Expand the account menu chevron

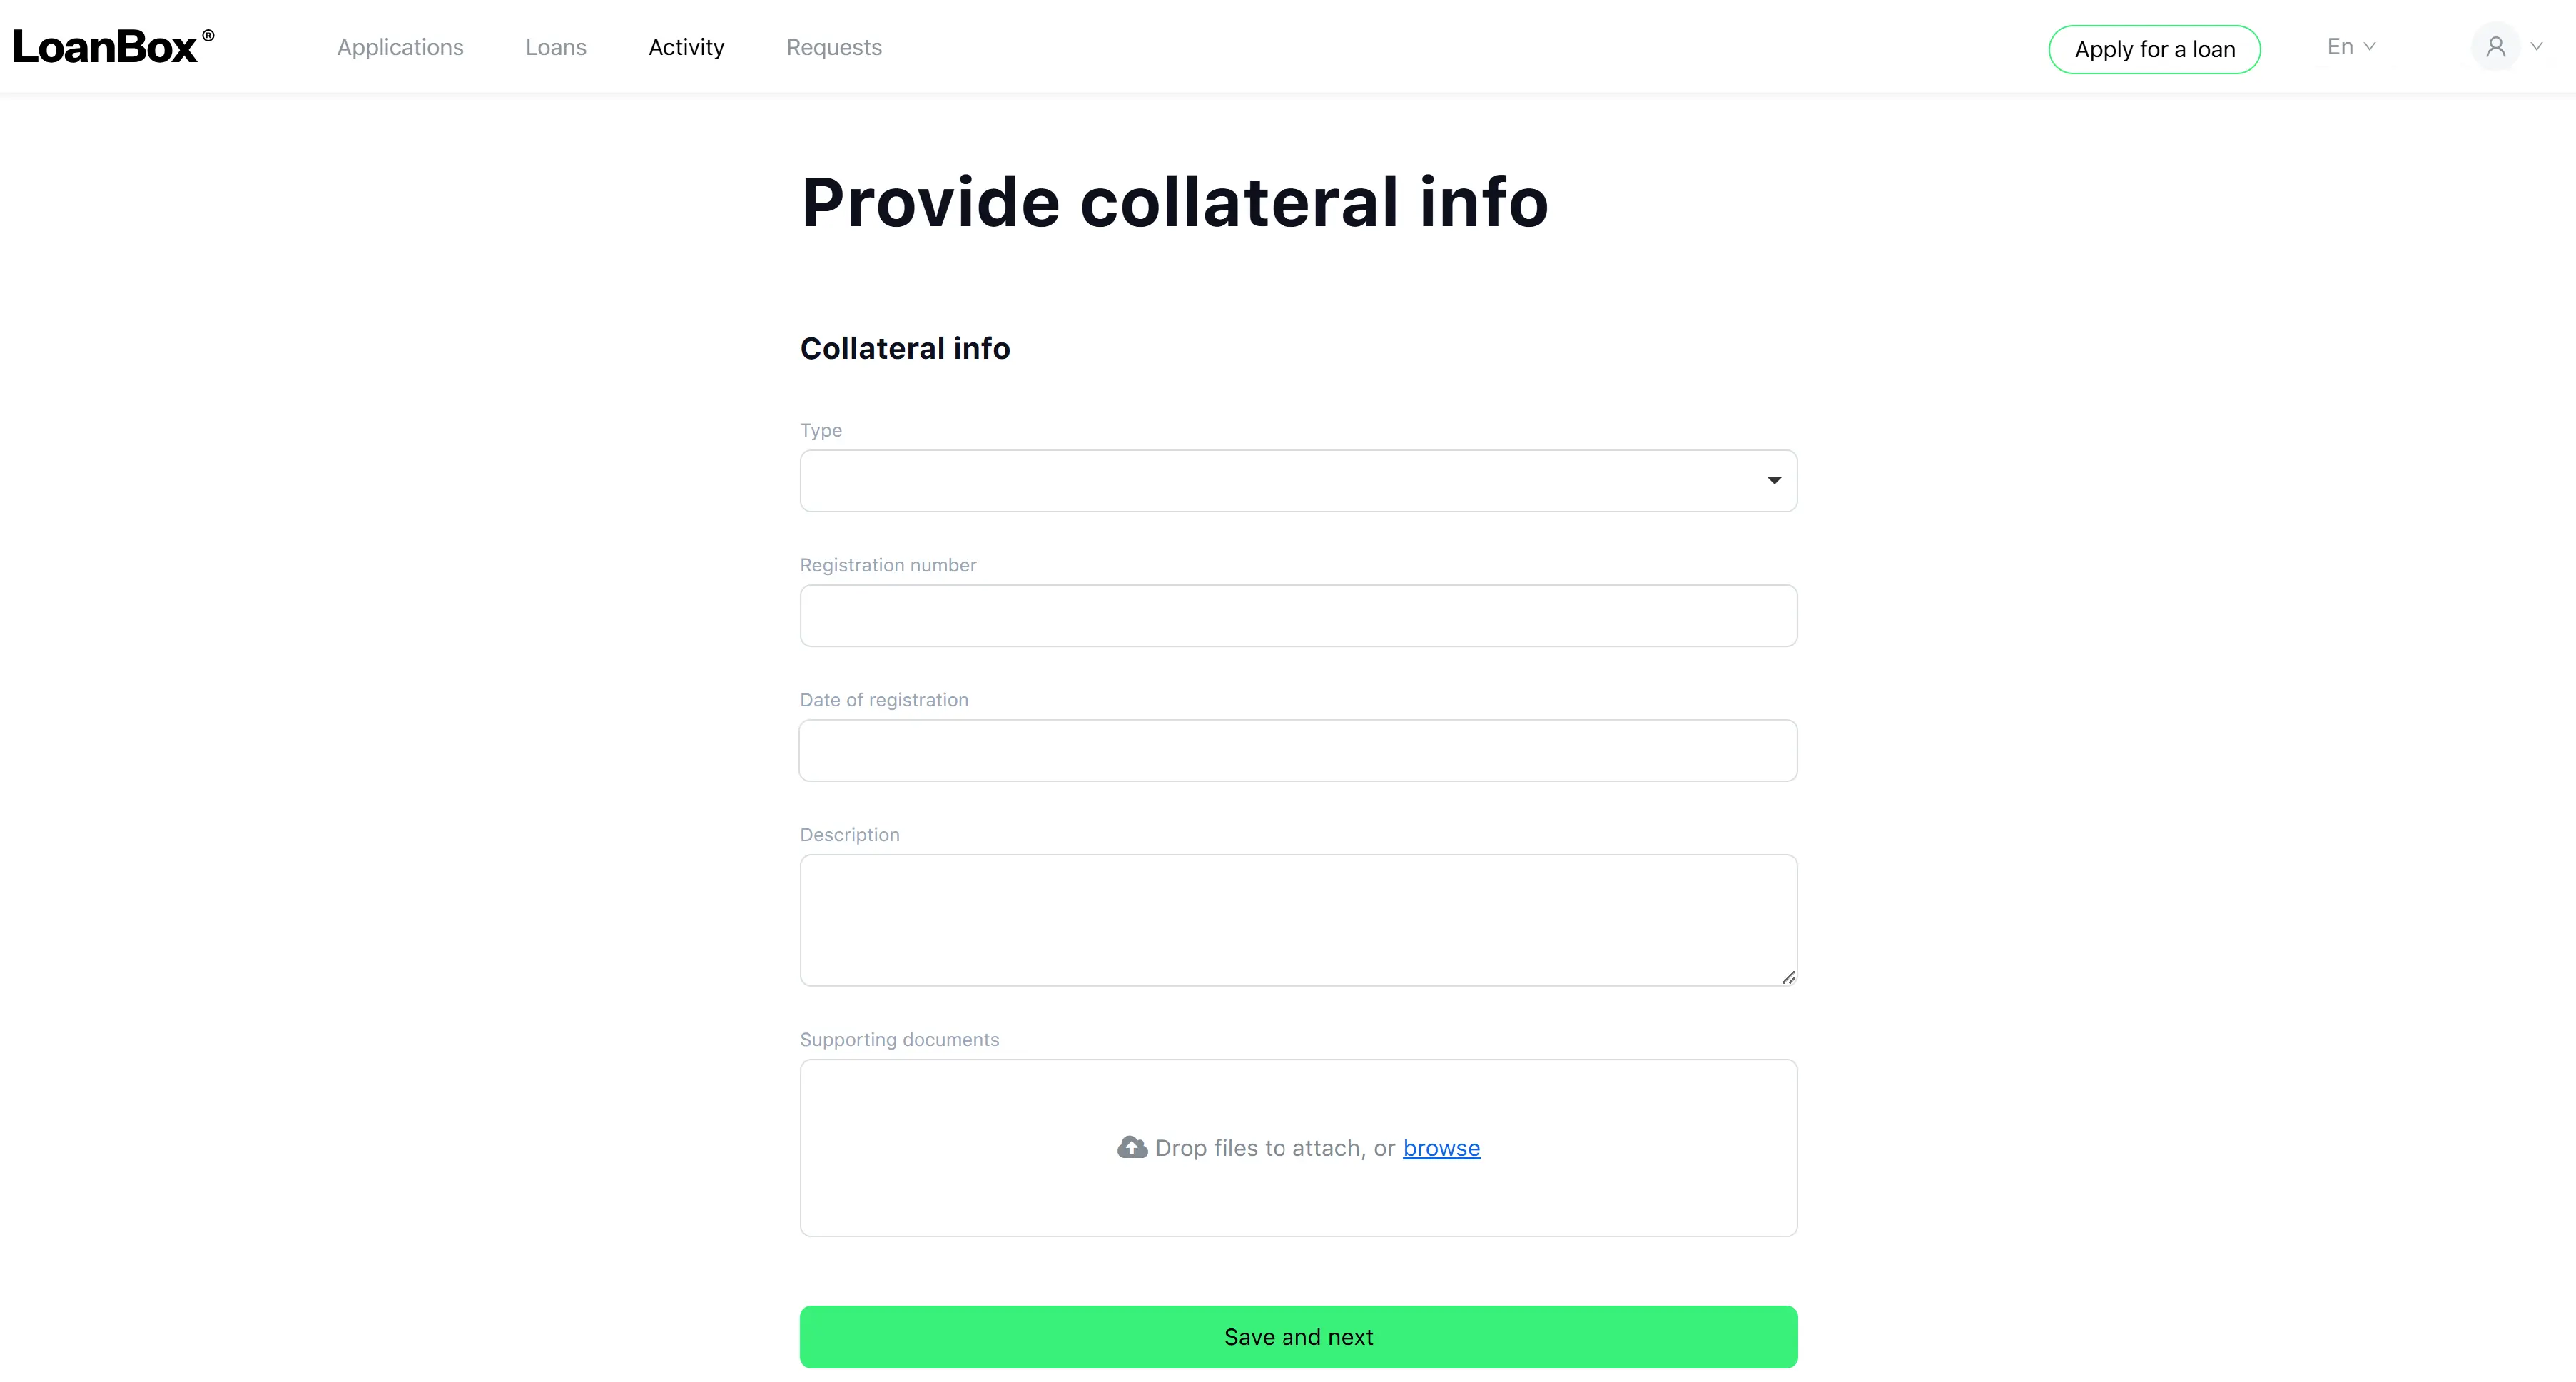tap(2536, 47)
